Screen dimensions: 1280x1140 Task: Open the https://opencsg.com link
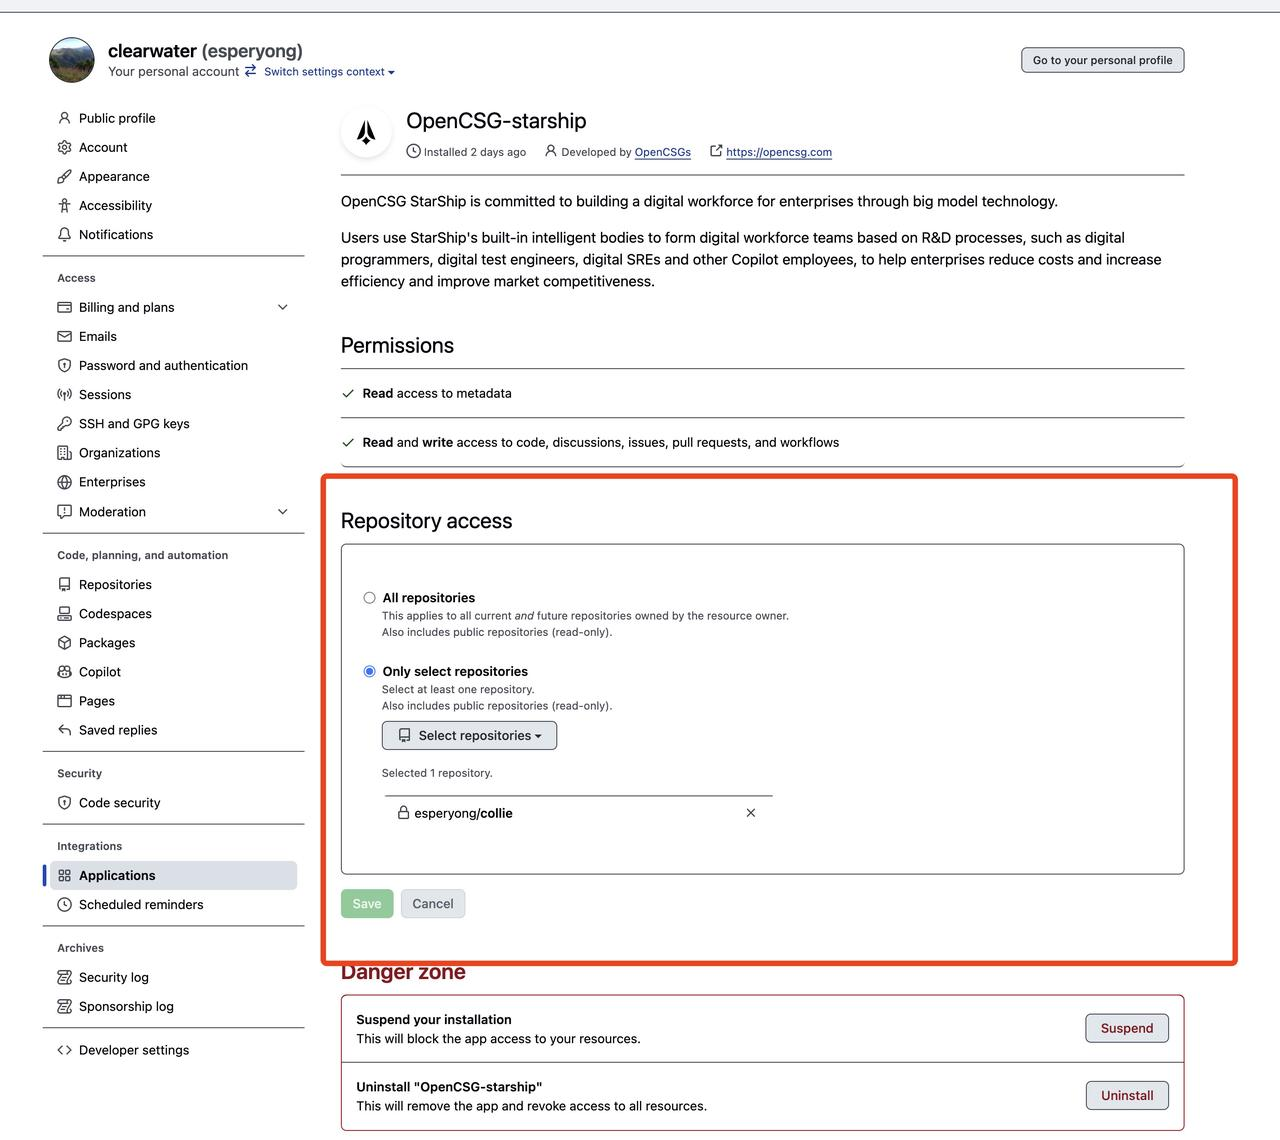[779, 152]
